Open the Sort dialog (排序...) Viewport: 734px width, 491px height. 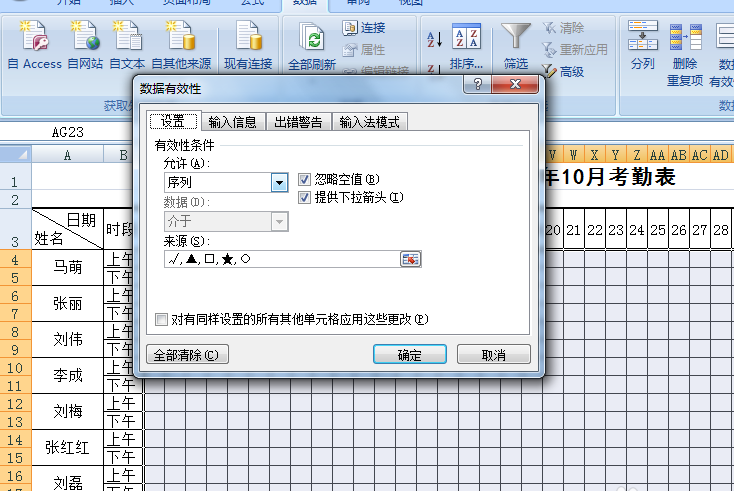[x=466, y=46]
